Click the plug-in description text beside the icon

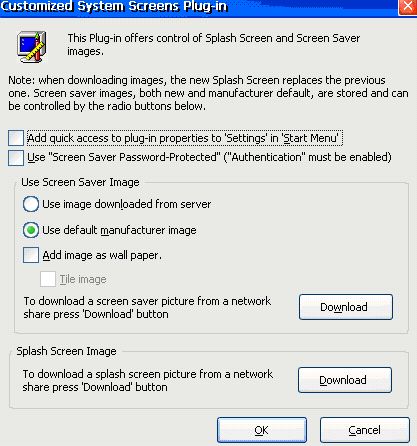[213, 45]
